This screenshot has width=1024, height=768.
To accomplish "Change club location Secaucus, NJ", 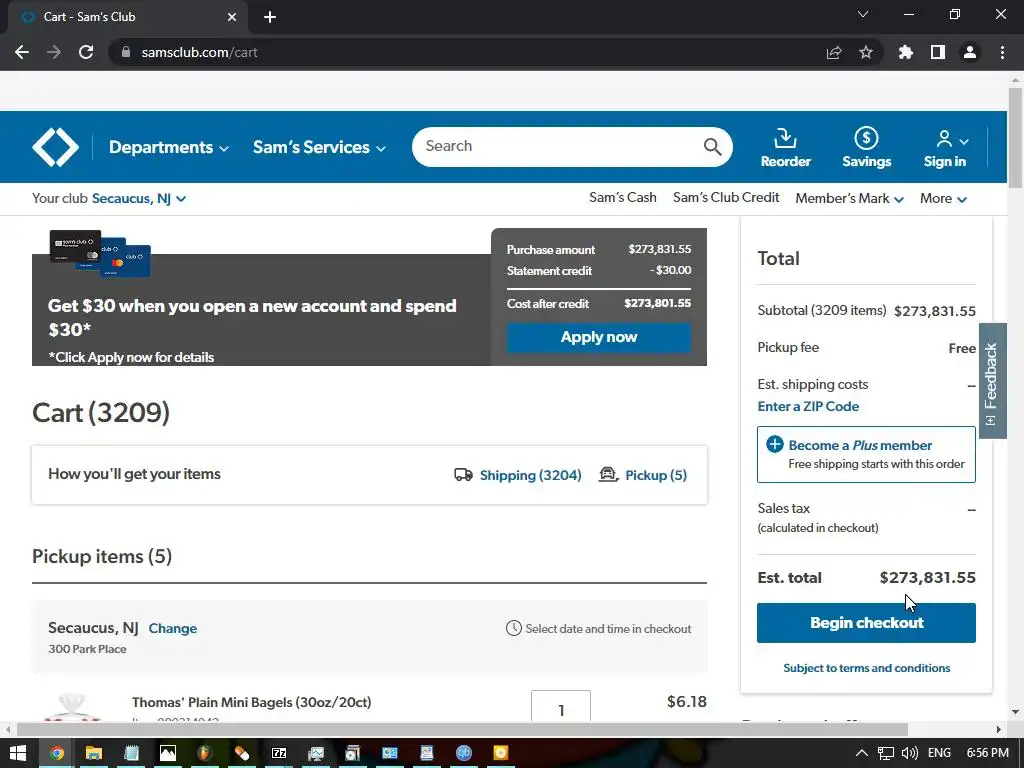I will click(139, 199).
